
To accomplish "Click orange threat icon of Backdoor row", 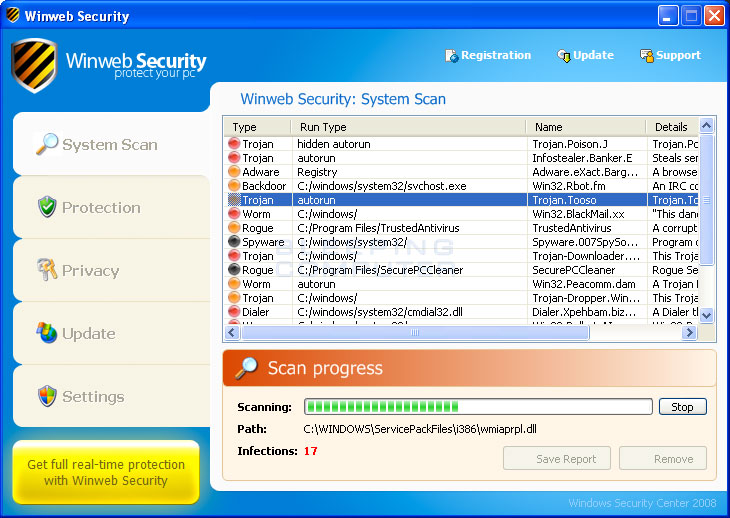I will tap(234, 185).
